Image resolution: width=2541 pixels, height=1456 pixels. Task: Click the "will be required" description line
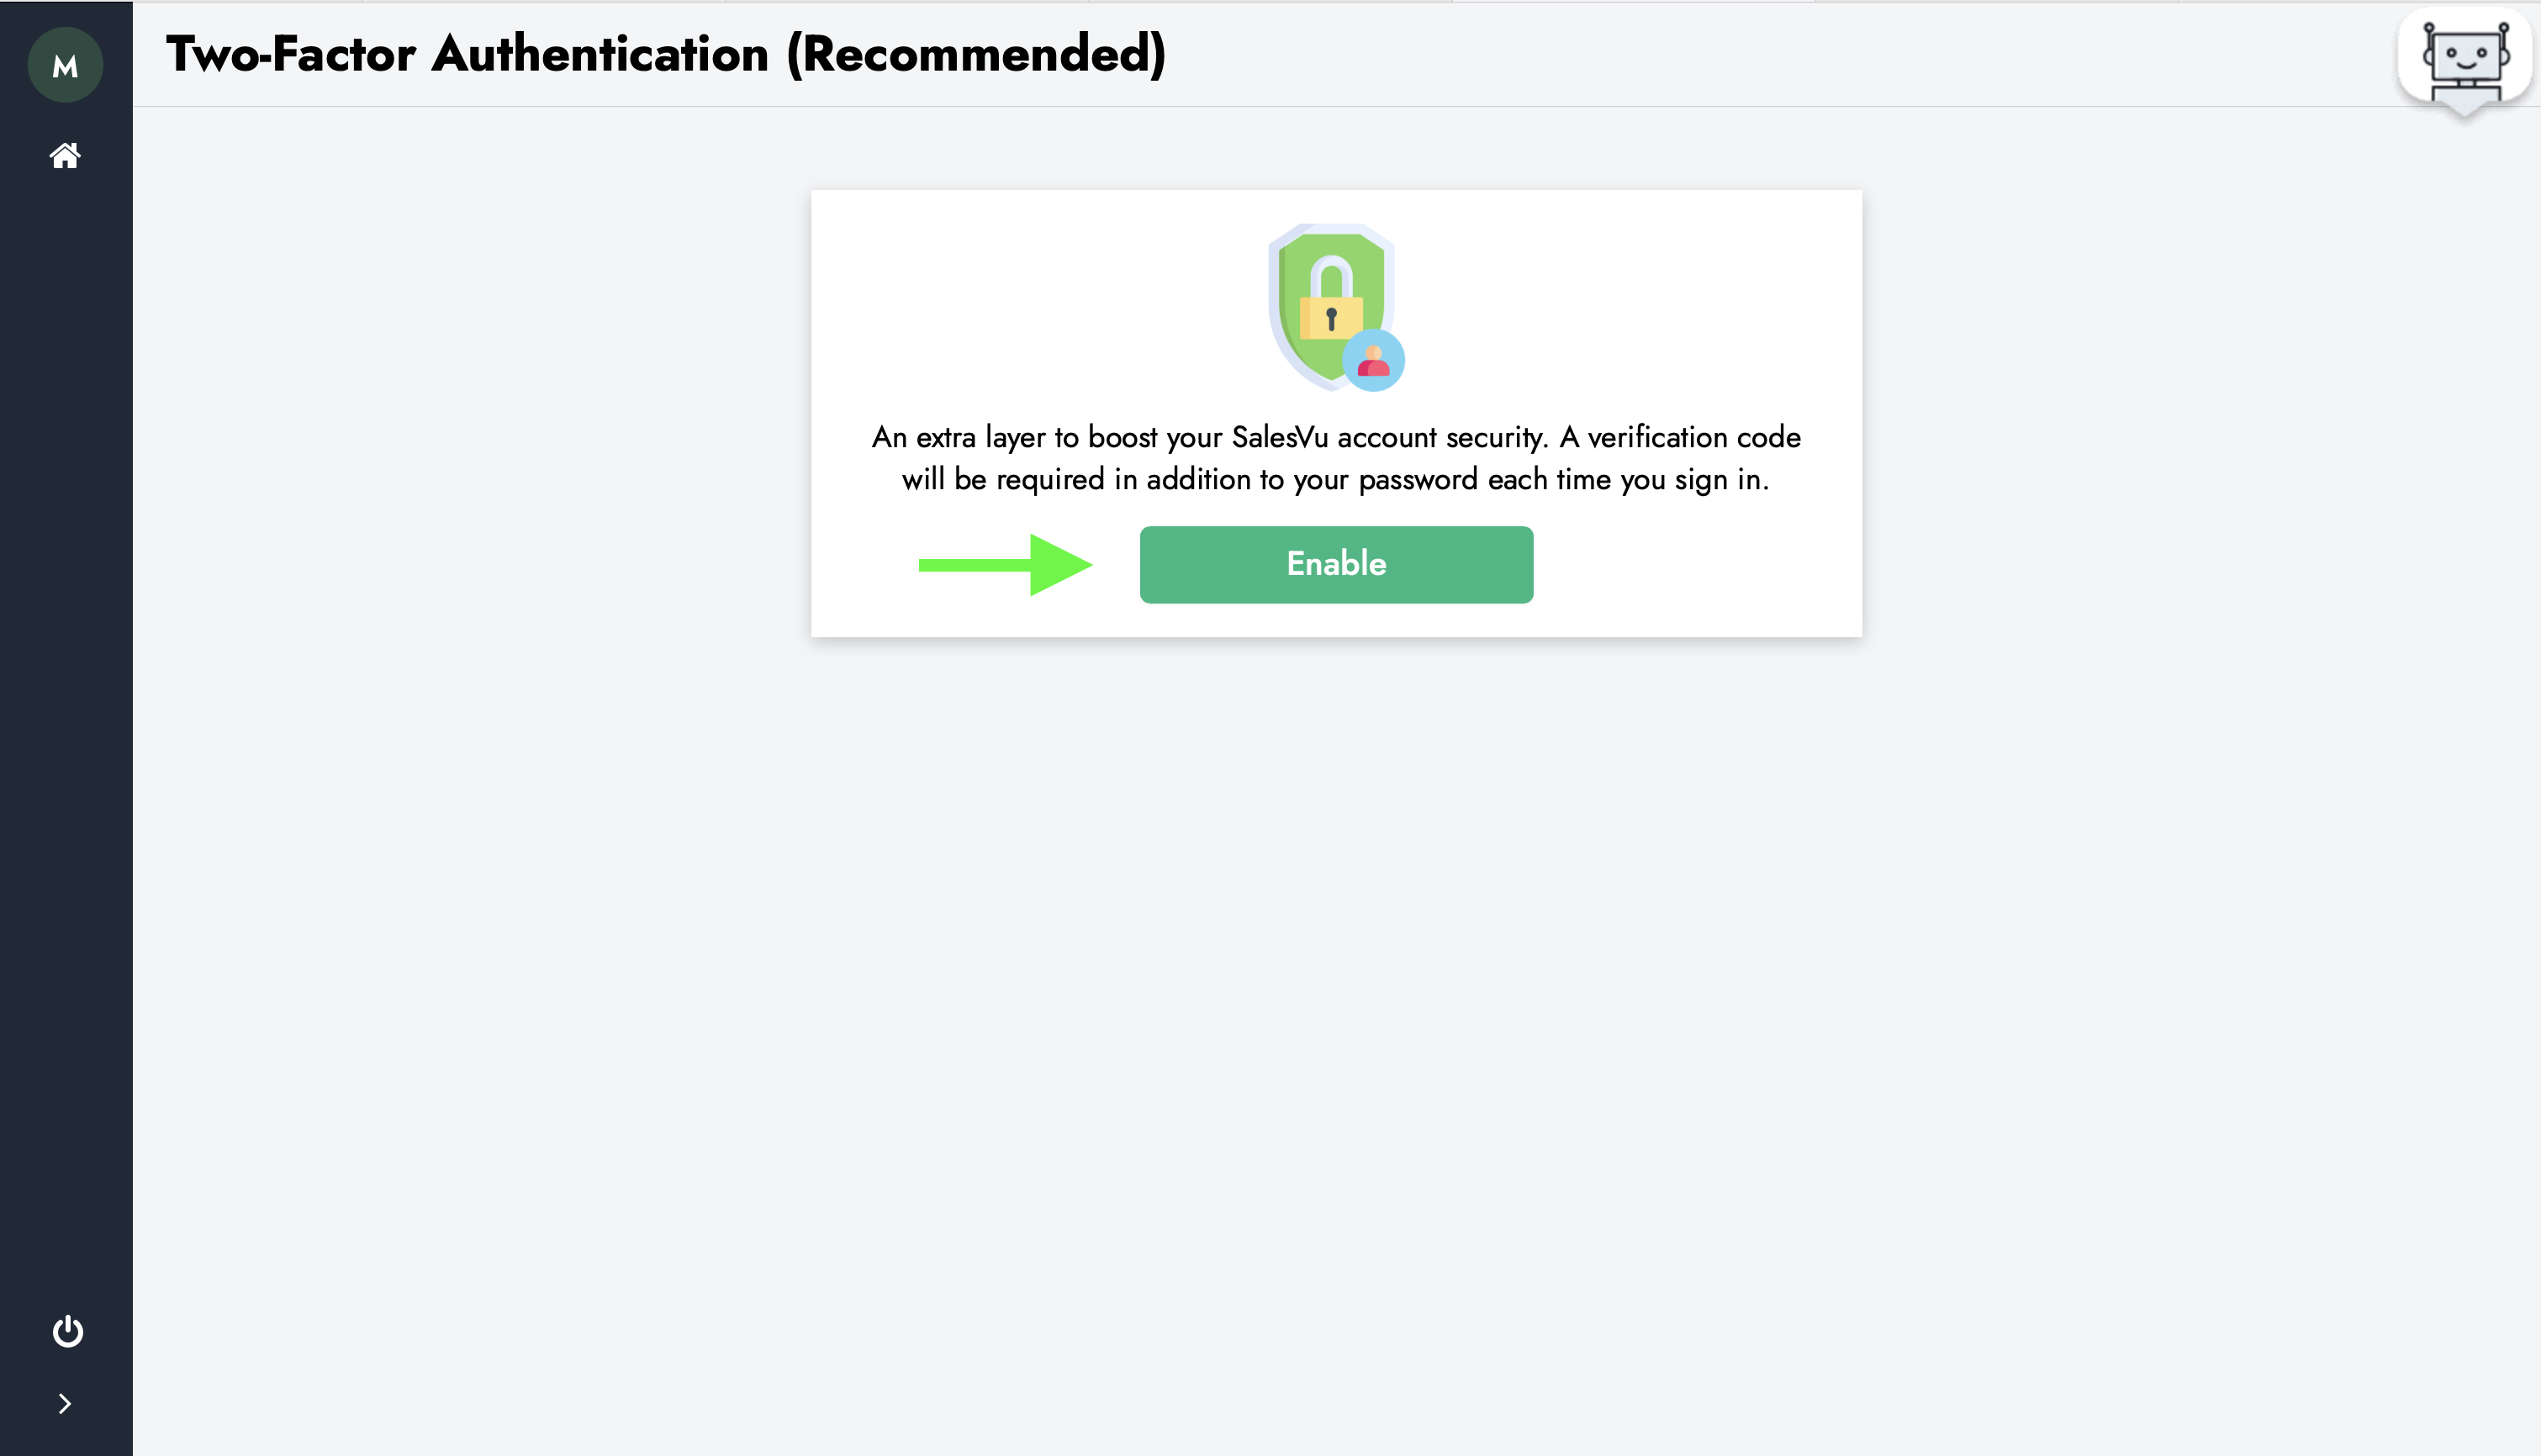[1336, 480]
